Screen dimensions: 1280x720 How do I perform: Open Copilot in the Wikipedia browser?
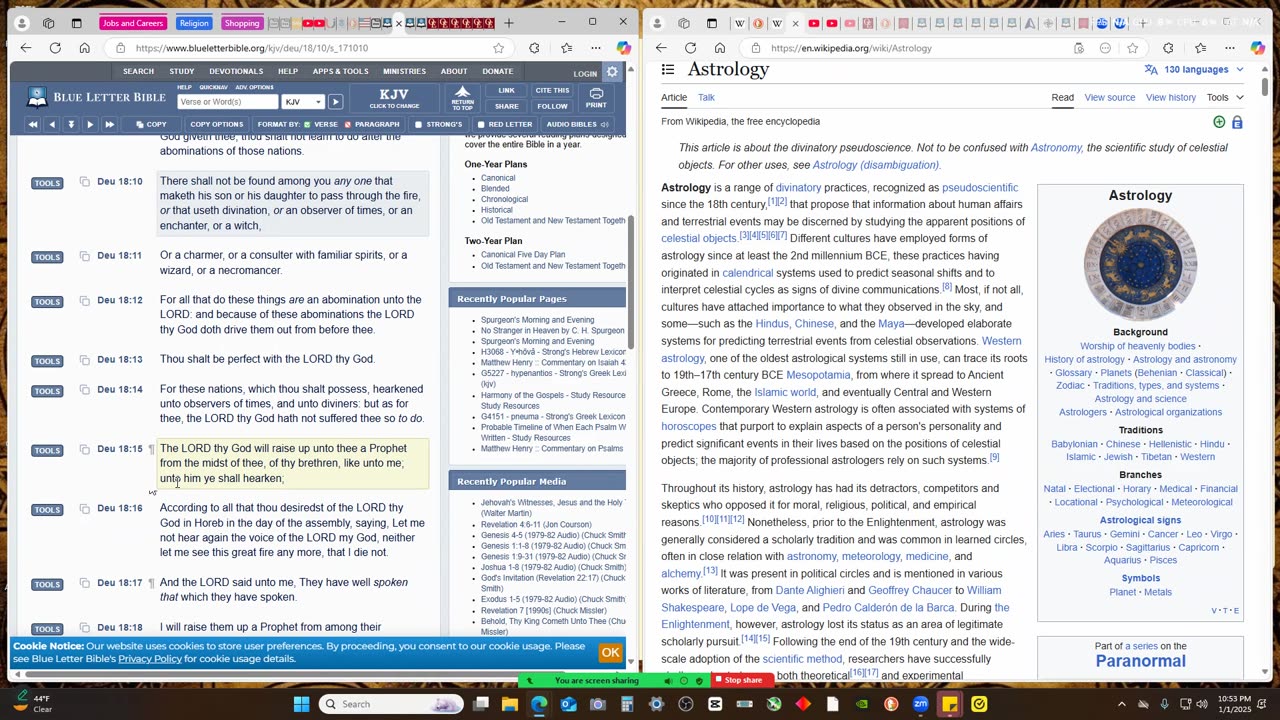click(1258, 48)
